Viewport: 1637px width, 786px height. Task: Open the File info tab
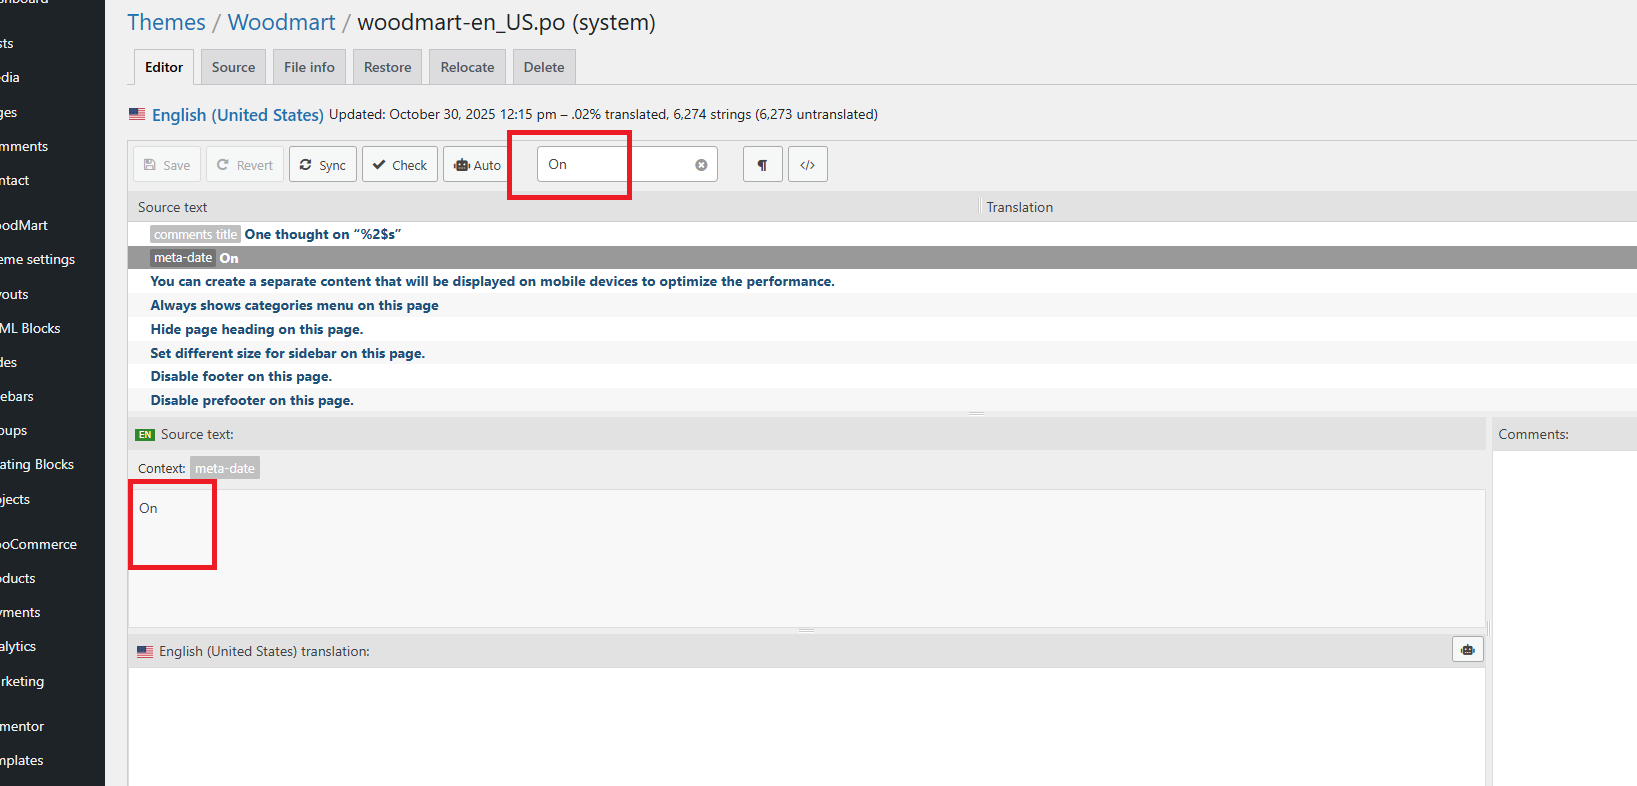click(309, 67)
